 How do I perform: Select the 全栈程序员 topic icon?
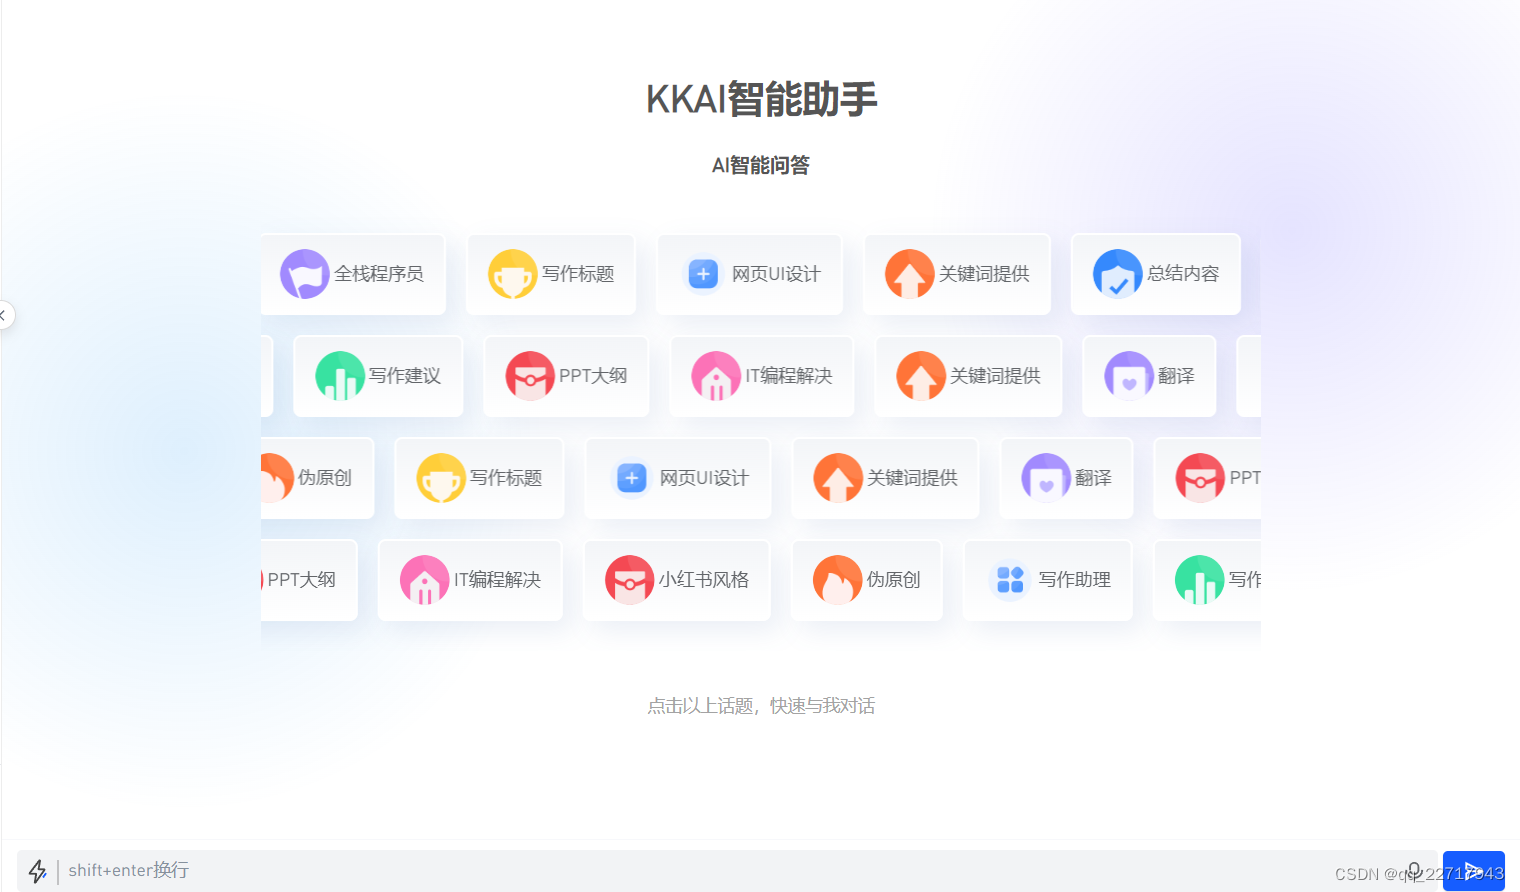tap(305, 274)
